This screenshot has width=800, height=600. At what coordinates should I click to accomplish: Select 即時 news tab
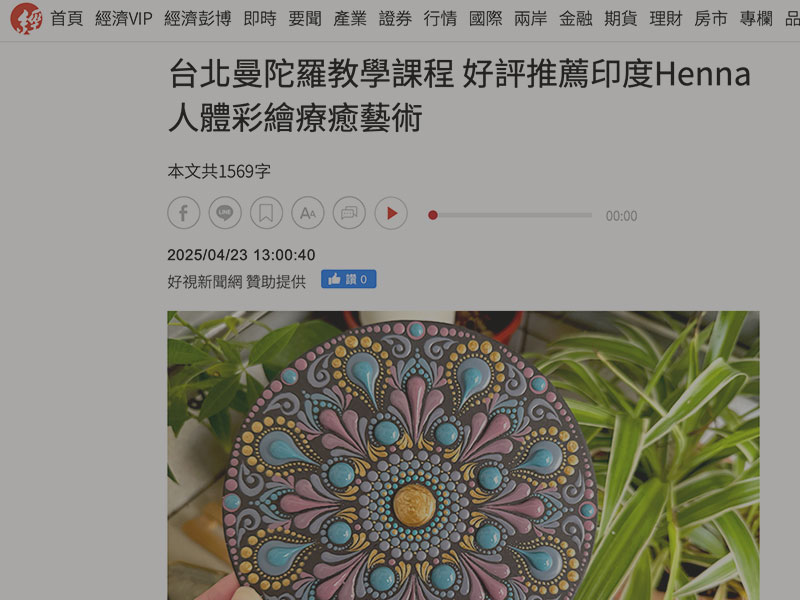point(260,19)
